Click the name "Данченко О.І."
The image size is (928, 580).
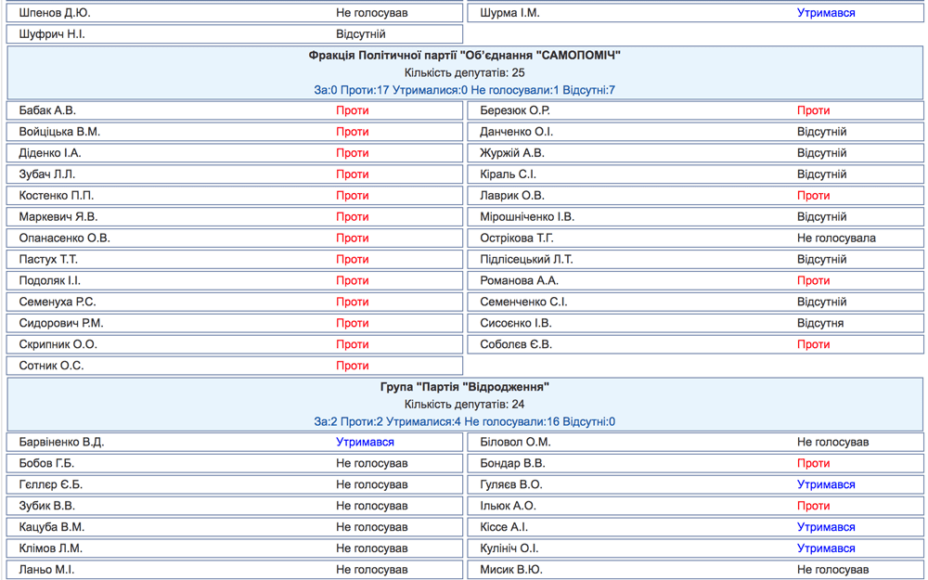516,131
